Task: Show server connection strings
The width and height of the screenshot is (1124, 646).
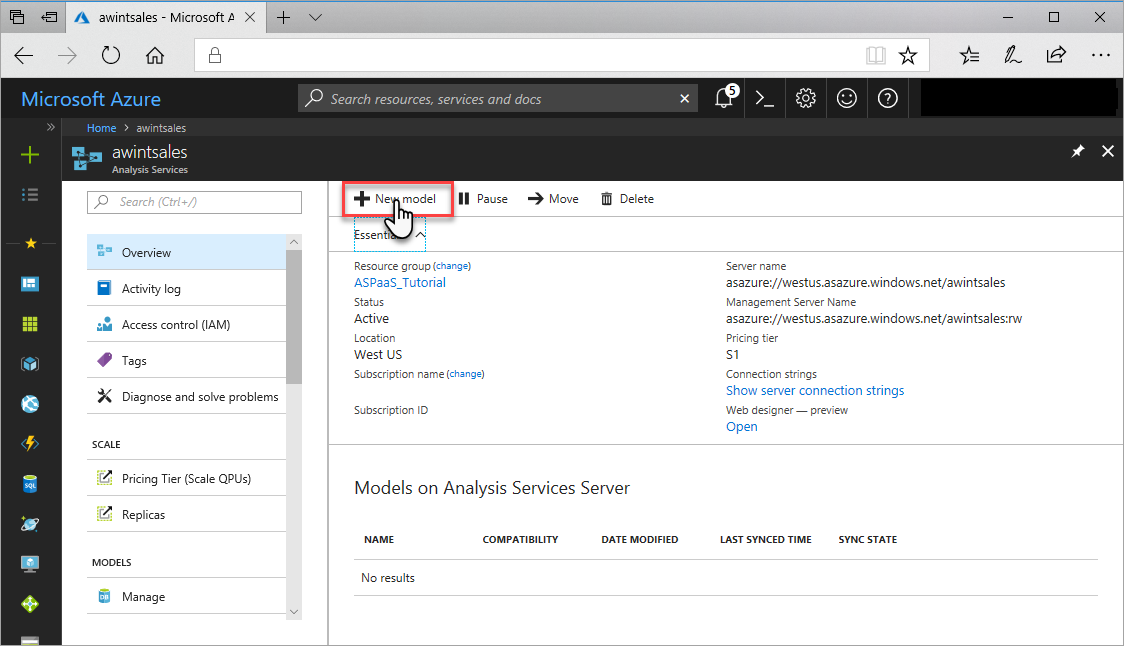Action: pos(815,390)
